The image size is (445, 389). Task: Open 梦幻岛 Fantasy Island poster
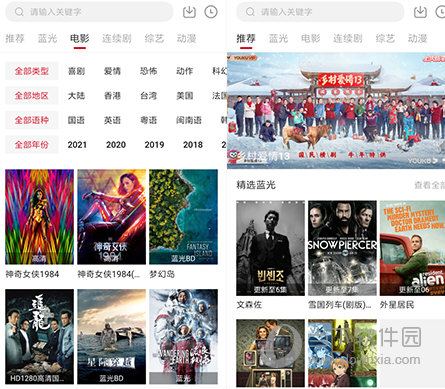click(x=184, y=217)
